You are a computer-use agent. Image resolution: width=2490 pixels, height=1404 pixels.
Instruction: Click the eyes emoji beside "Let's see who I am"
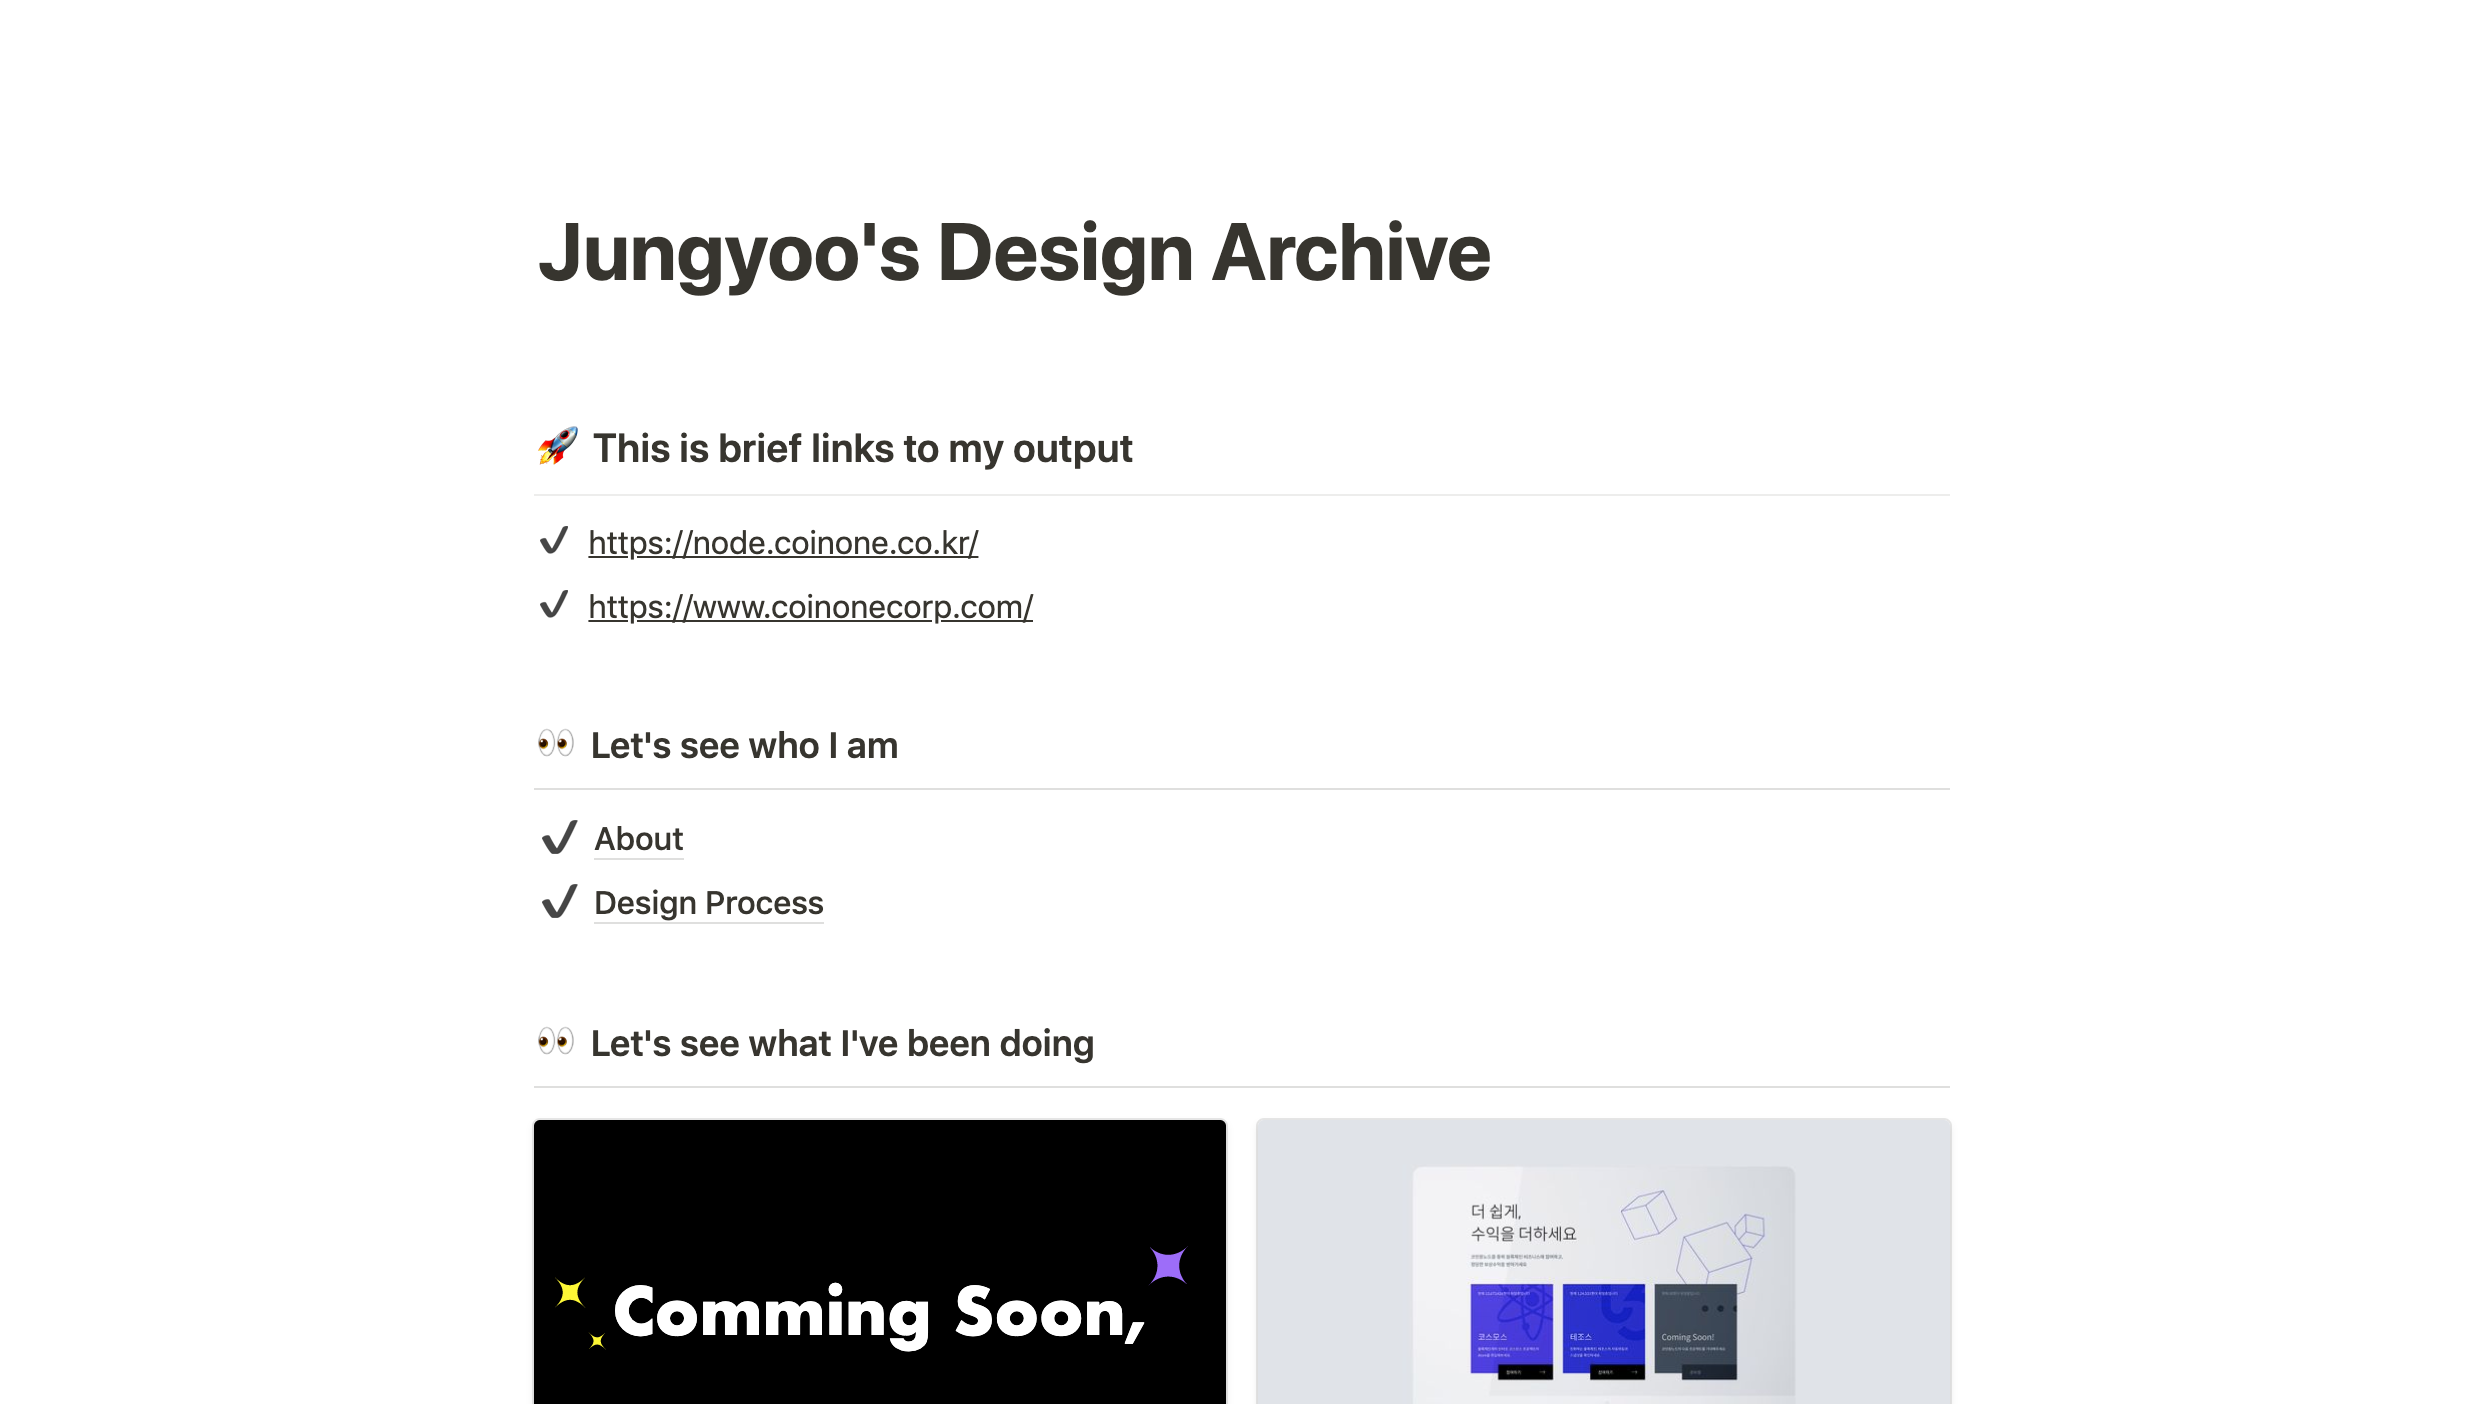(x=556, y=744)
